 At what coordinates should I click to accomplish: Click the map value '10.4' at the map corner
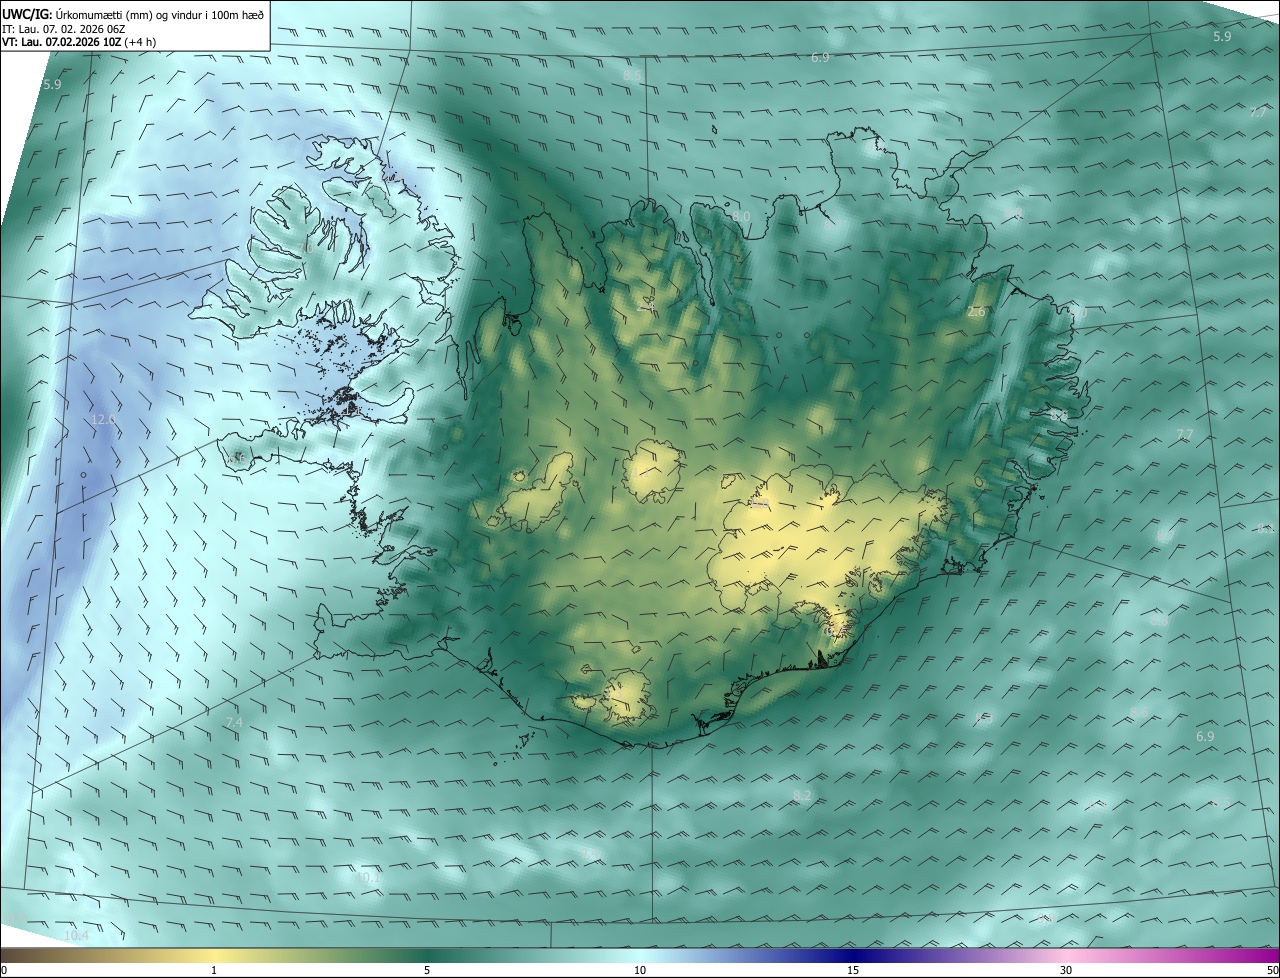click(x=76, y=936)
